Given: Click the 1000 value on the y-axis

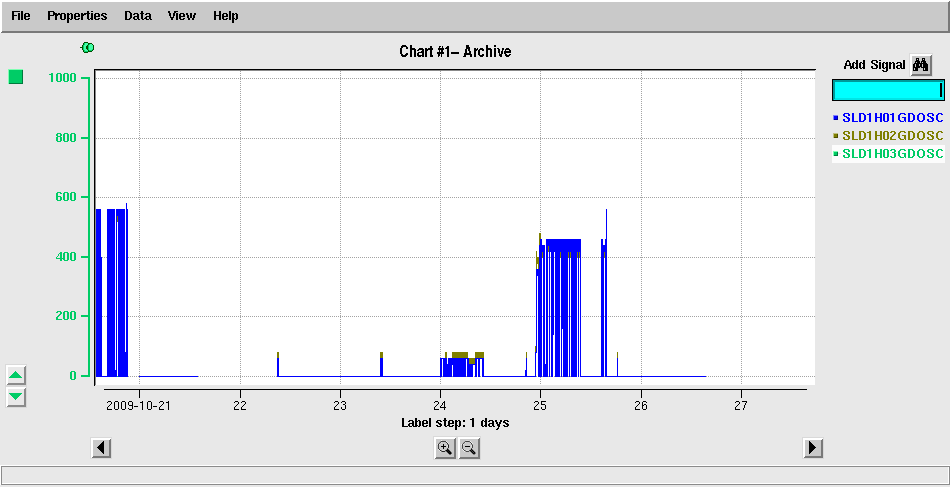Looking at the screenshot, I should [61, 78].
